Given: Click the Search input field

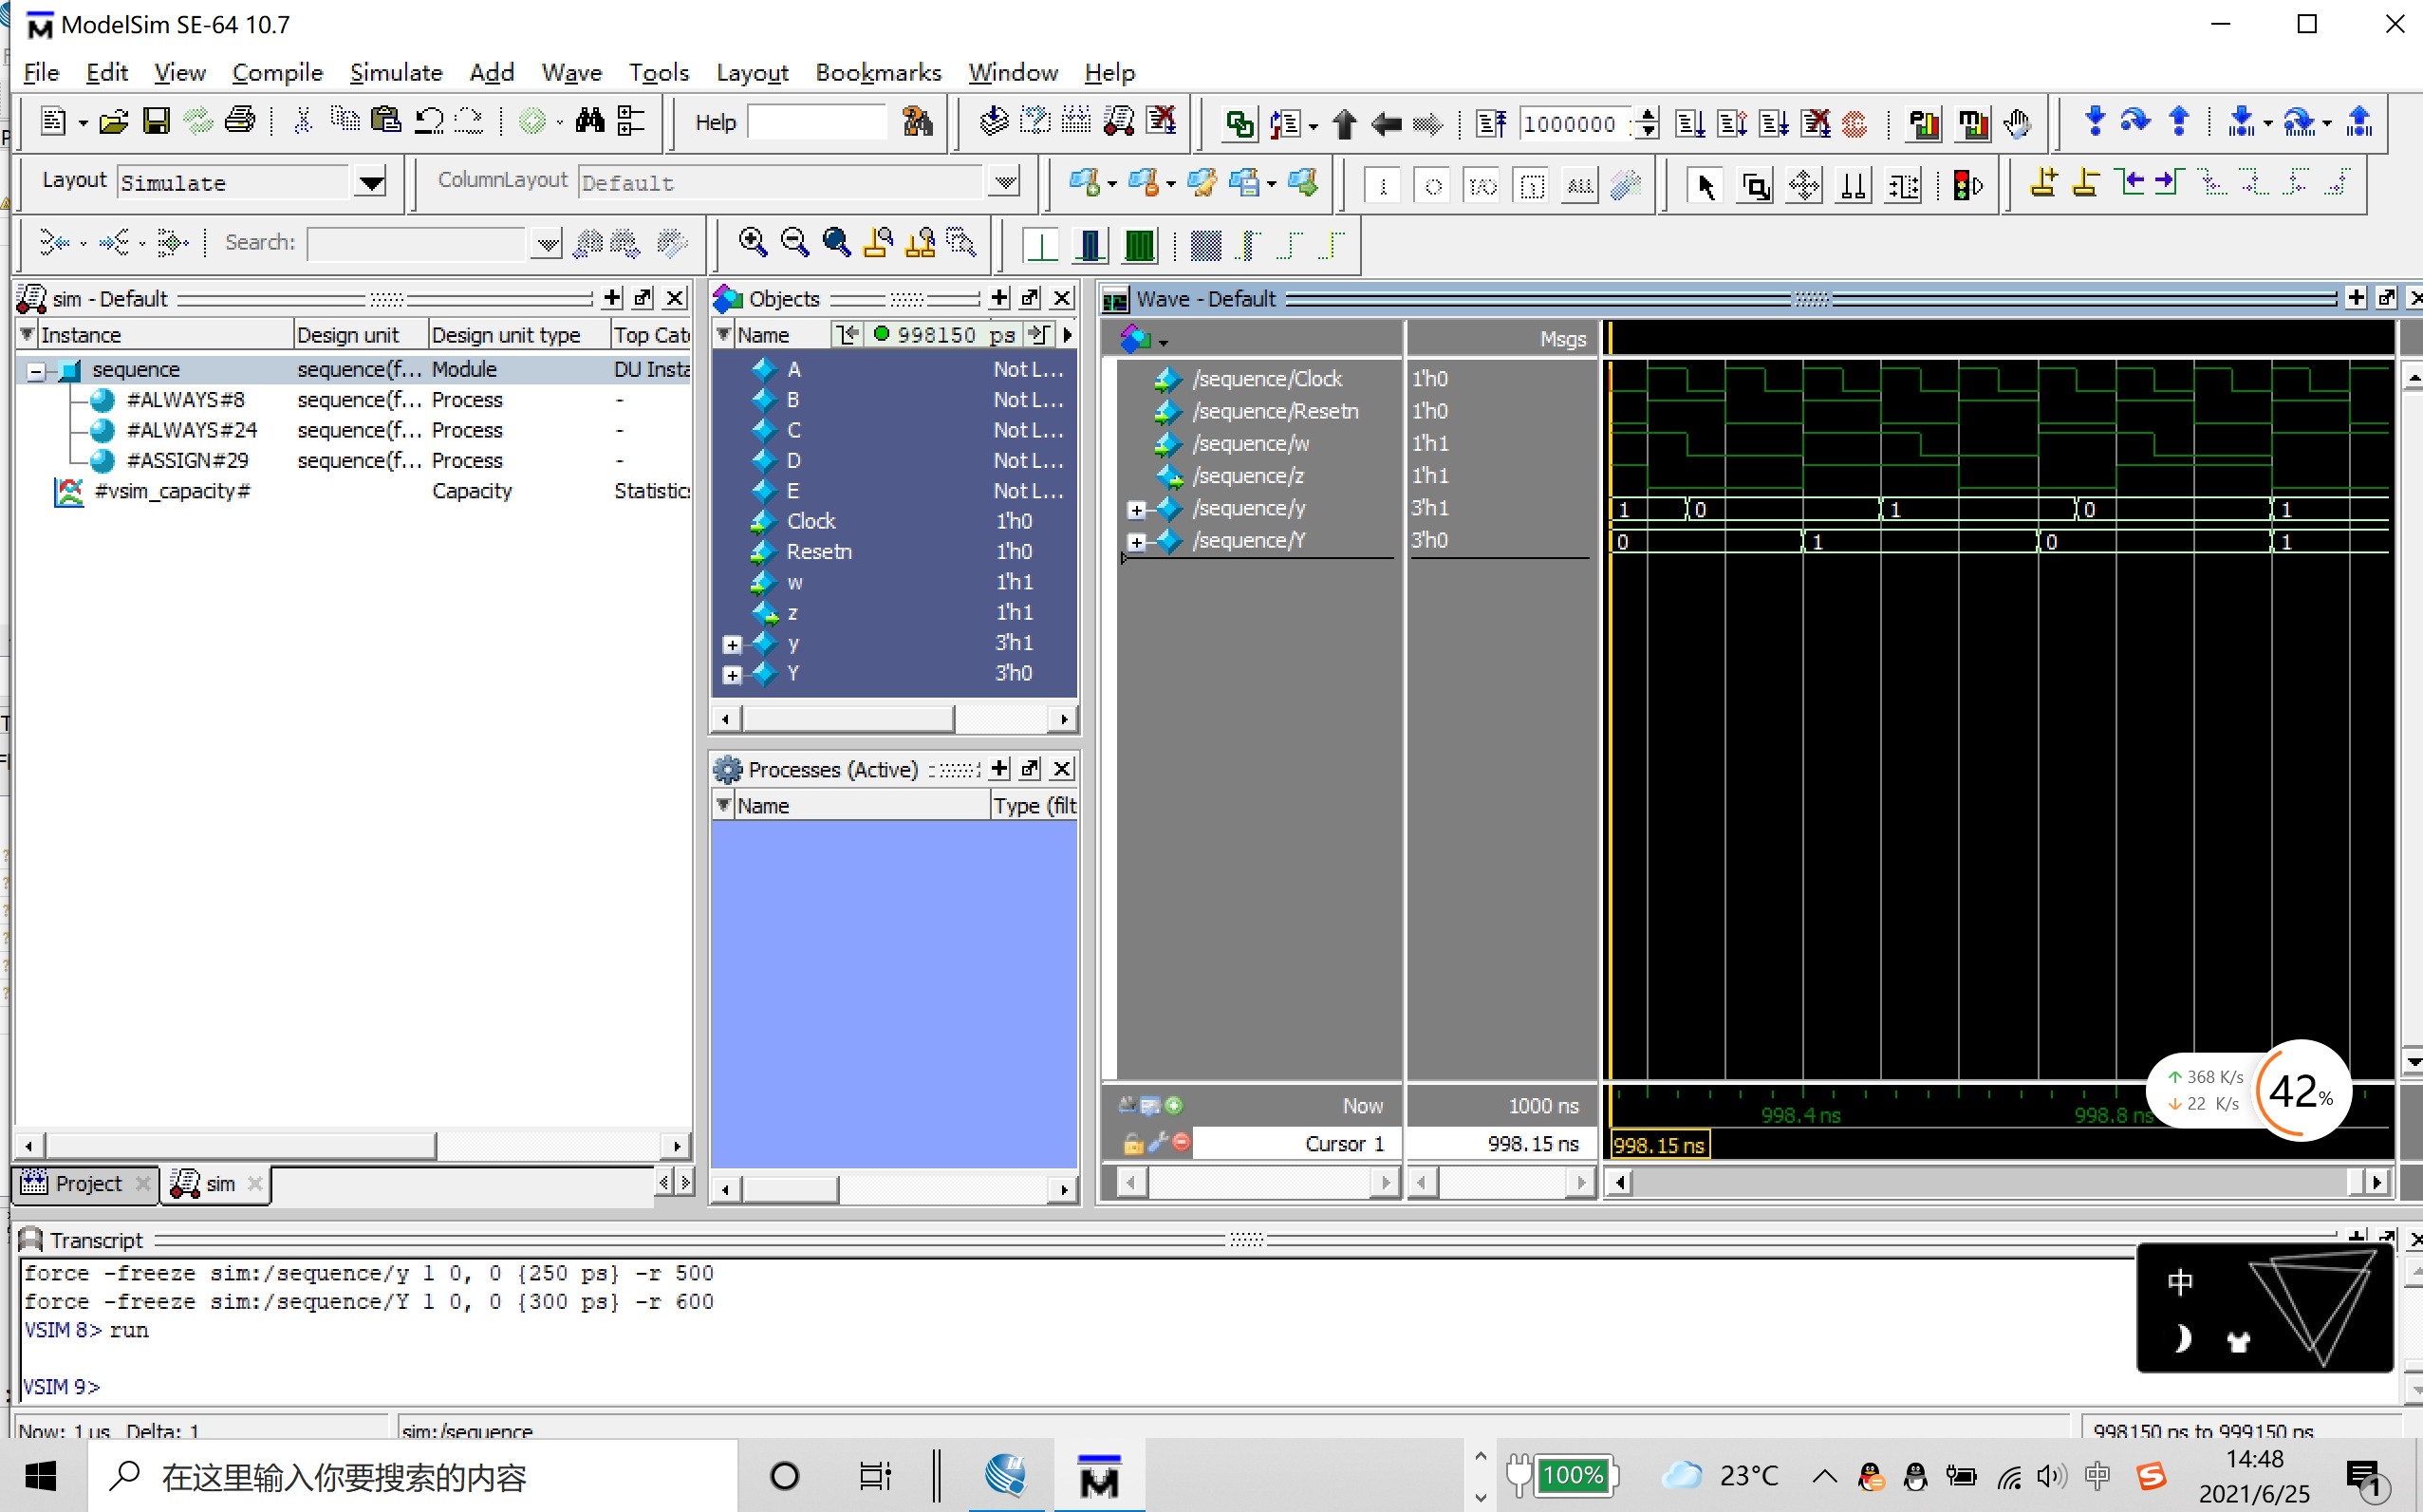Looking at the screenshot, I should click(415, 242).
